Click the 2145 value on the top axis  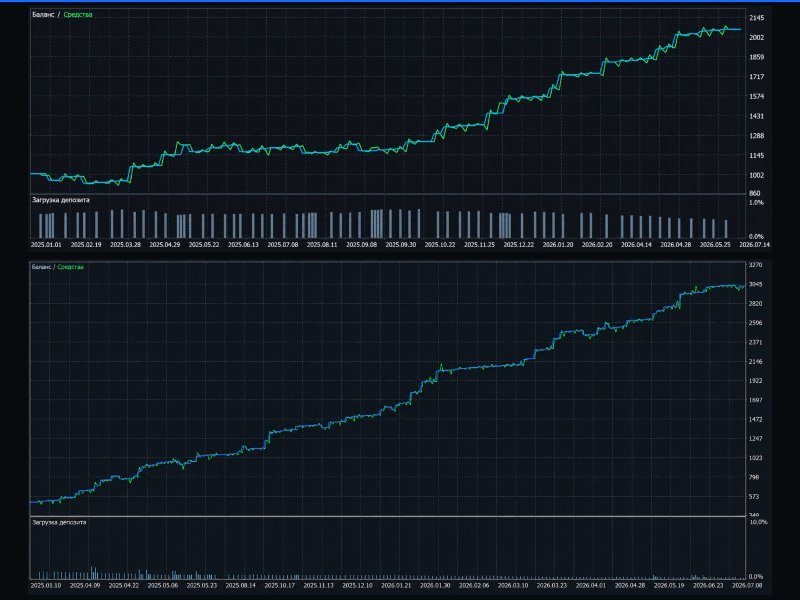point(757,18)
